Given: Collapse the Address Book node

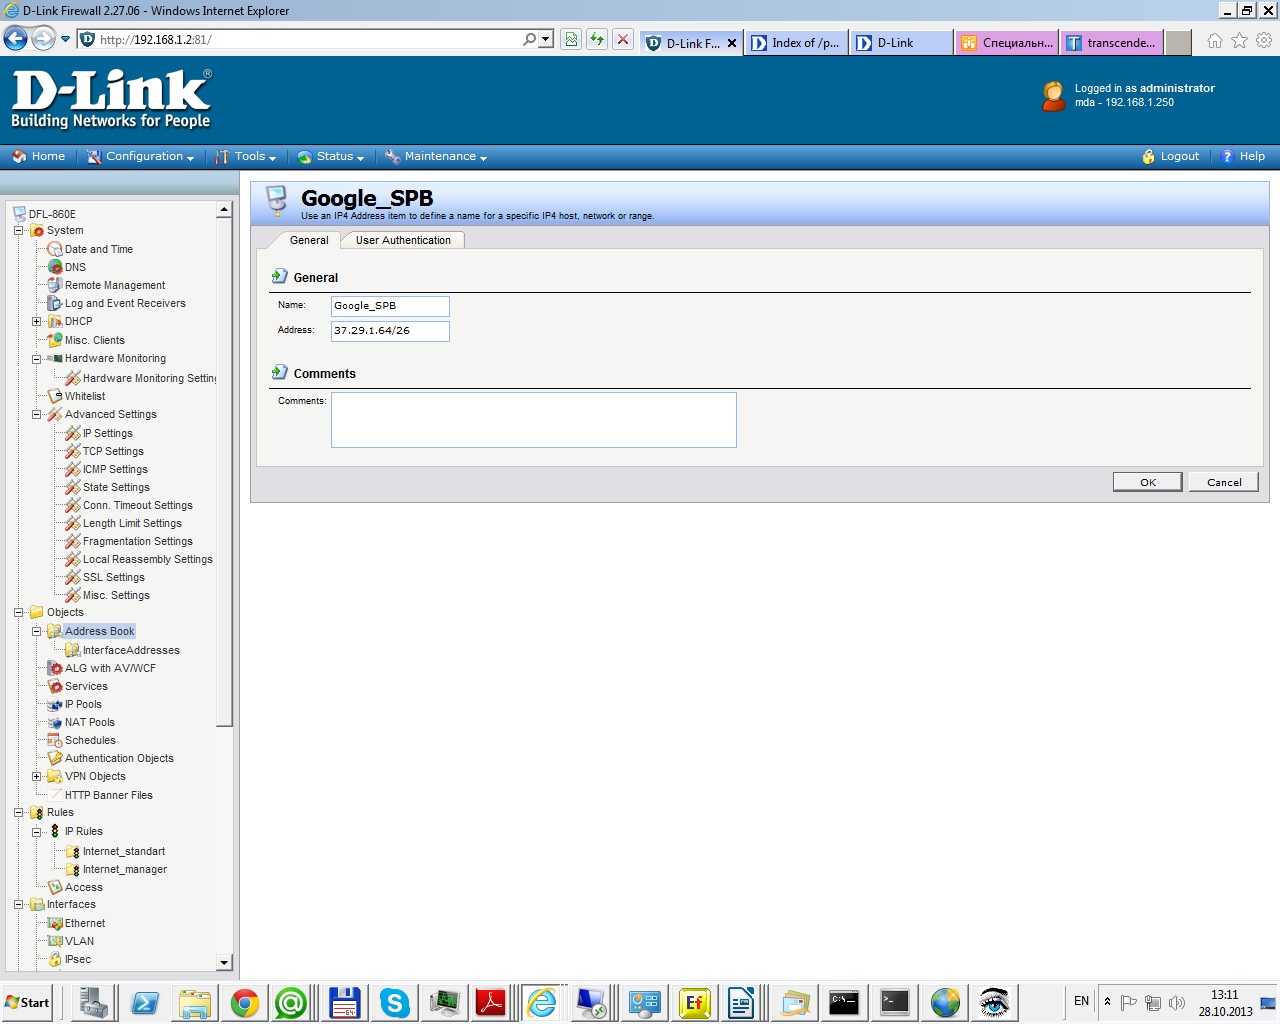Looking at the screenshot, I should pos(36,632).
